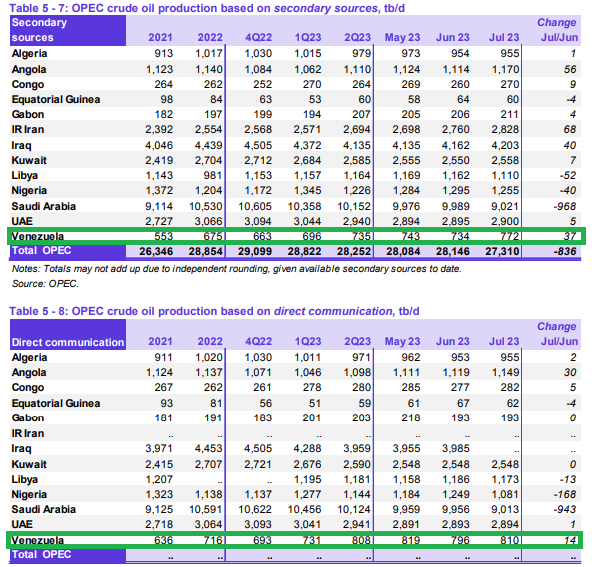Click Congo's 2Q23 value 280
This screenshot has width=592, height=567.
(x=361, y=387)
